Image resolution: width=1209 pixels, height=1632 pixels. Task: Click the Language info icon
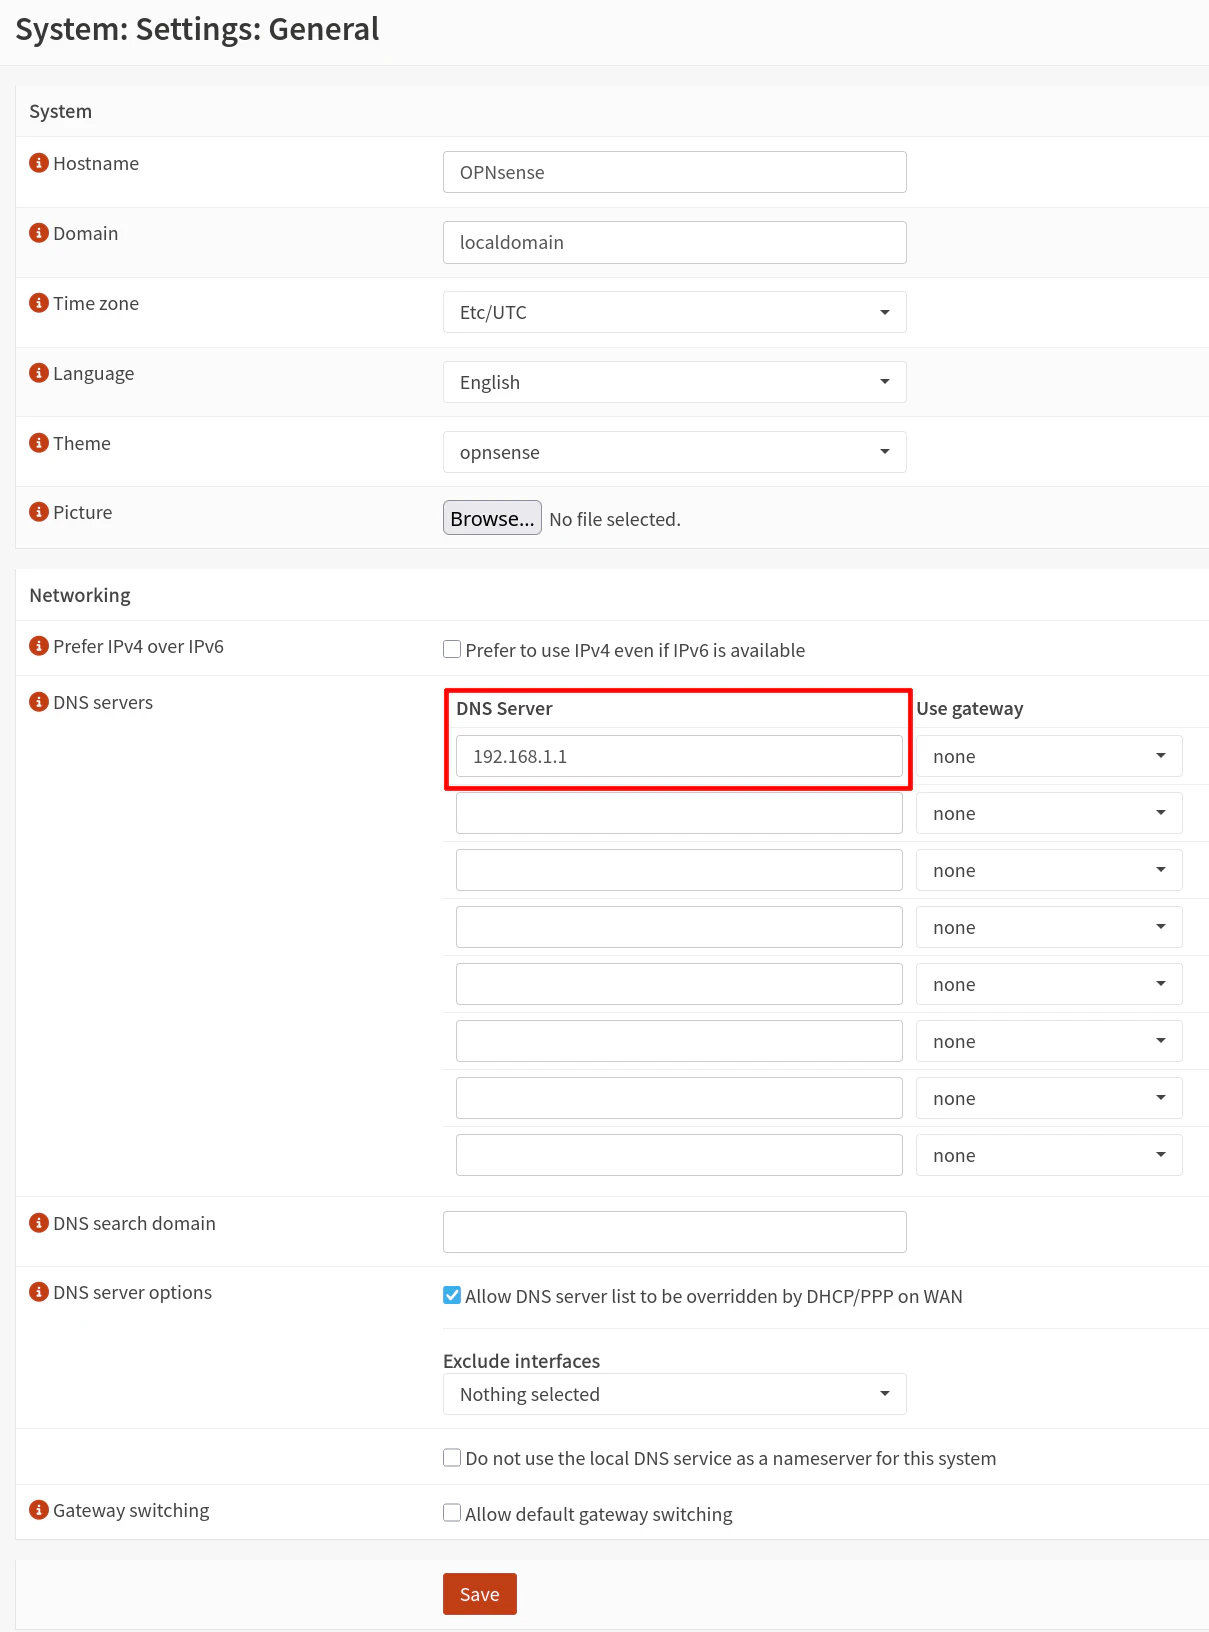[x=39, y=373]
